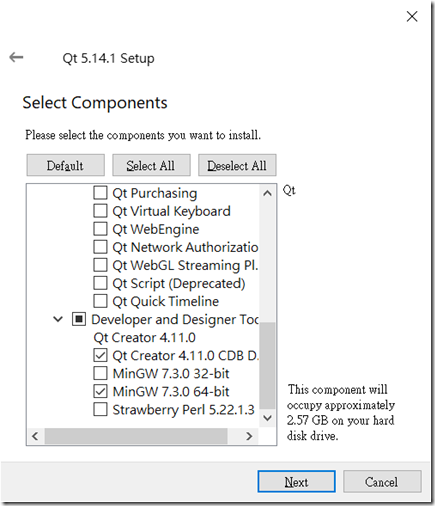Check the Qt Virtual Keyboard component
Screen dimensions: 435x506
pos(100,211)
